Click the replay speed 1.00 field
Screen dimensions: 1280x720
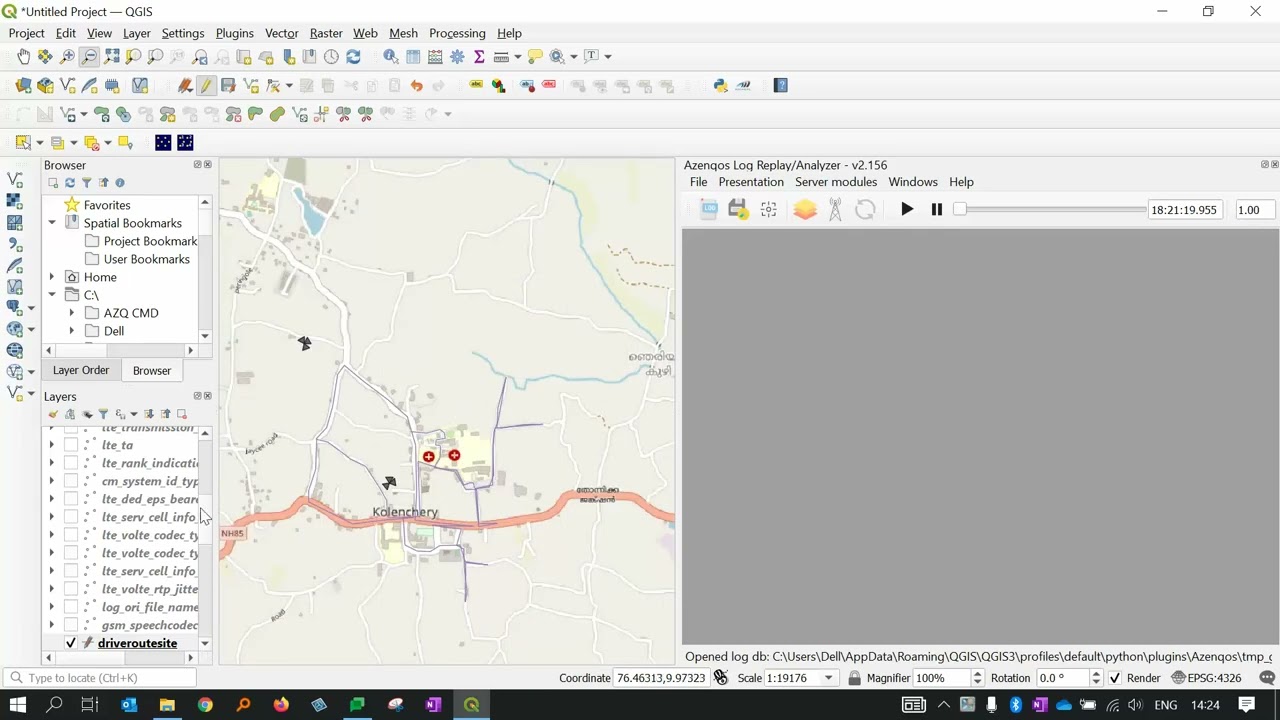tap(1254, 210)
